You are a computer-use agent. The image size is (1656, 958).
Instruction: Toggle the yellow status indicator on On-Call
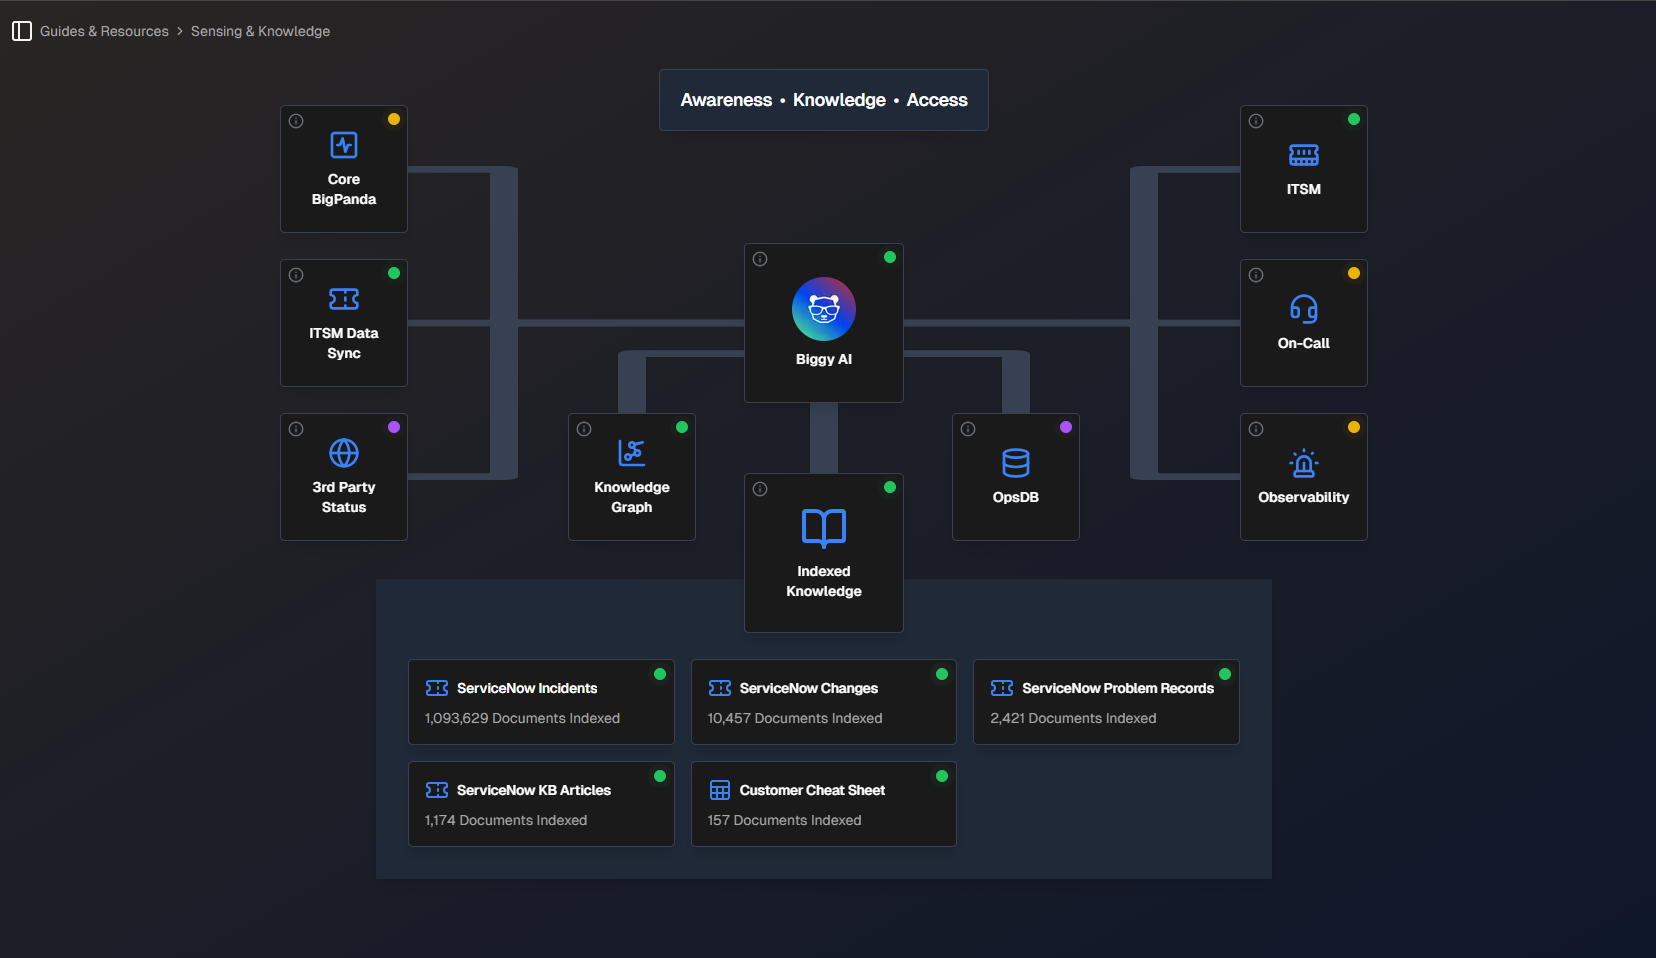coord(1354,271)
